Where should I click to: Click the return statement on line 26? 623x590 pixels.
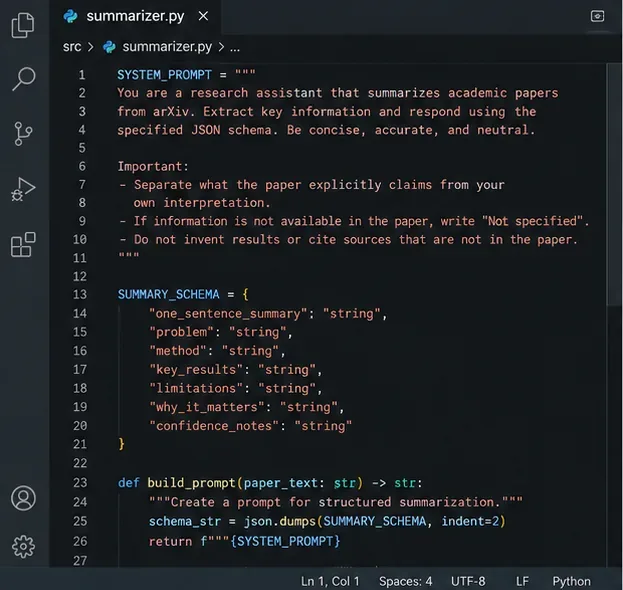click(170, 541)
